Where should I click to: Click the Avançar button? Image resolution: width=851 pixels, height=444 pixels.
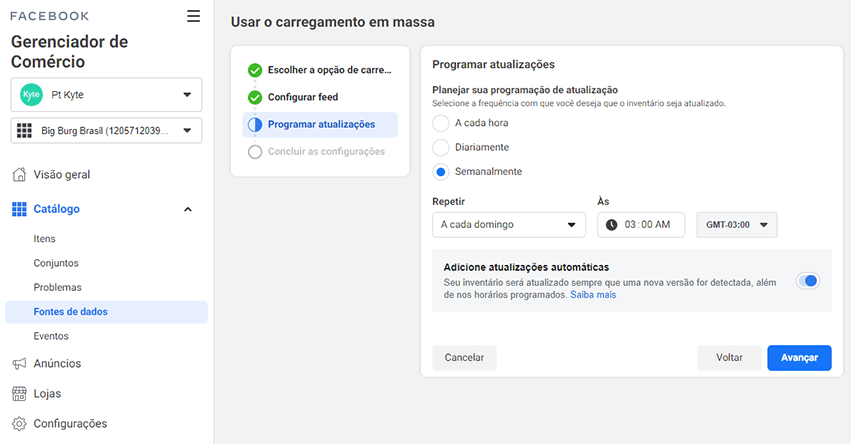click(799, 358)
